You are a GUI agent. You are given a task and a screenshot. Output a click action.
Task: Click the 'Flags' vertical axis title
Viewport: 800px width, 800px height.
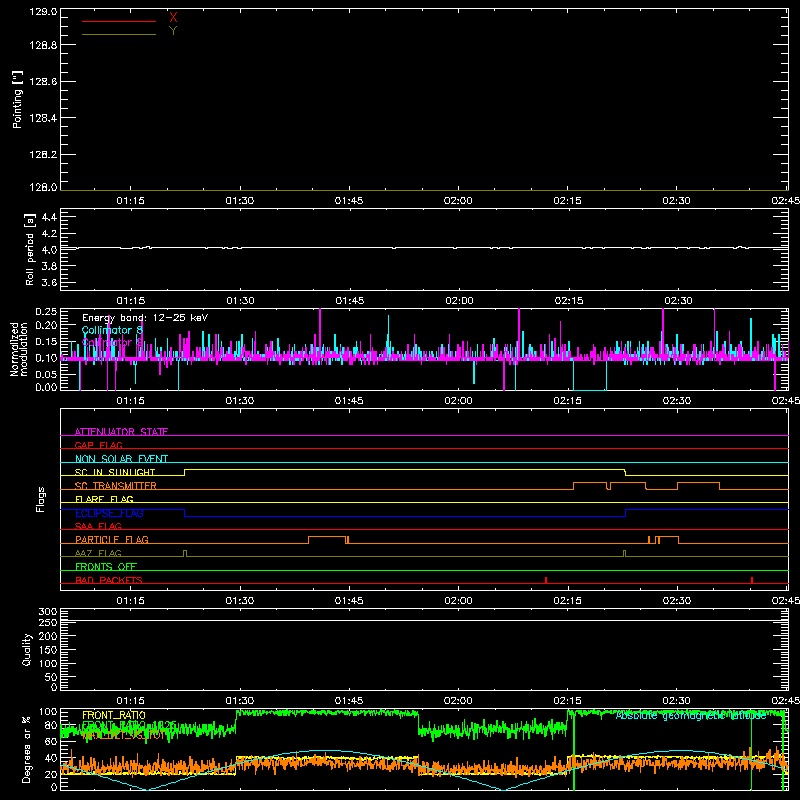click(40, 499)
